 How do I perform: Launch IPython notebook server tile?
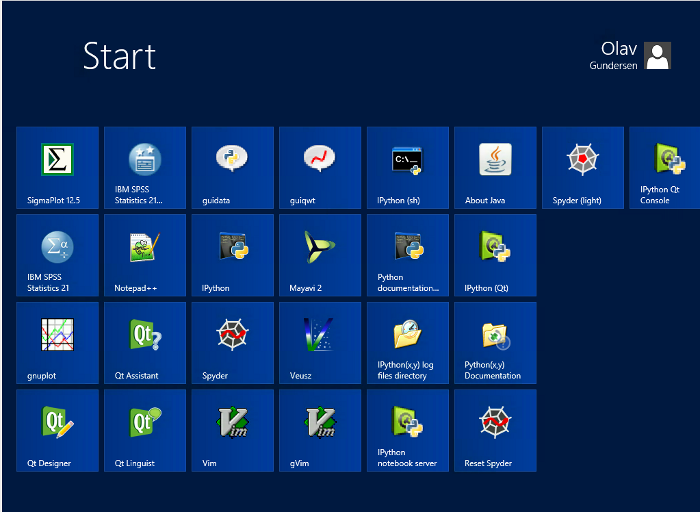click(408, 430)
